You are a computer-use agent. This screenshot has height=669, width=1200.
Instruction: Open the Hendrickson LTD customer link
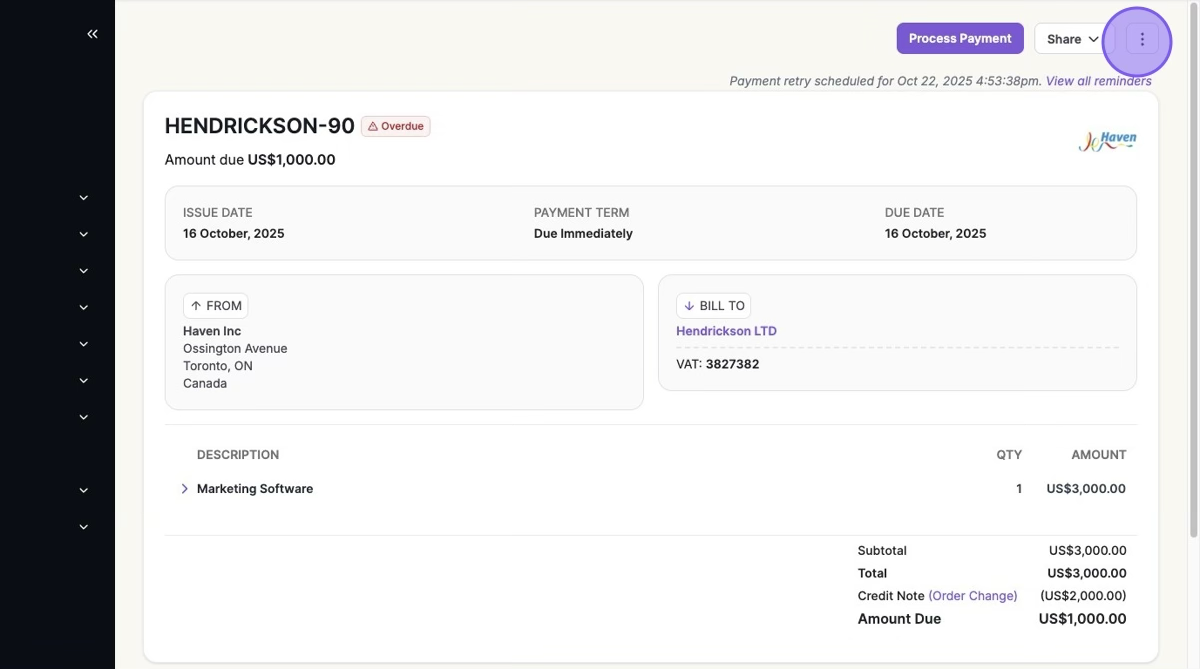point(726,331)
